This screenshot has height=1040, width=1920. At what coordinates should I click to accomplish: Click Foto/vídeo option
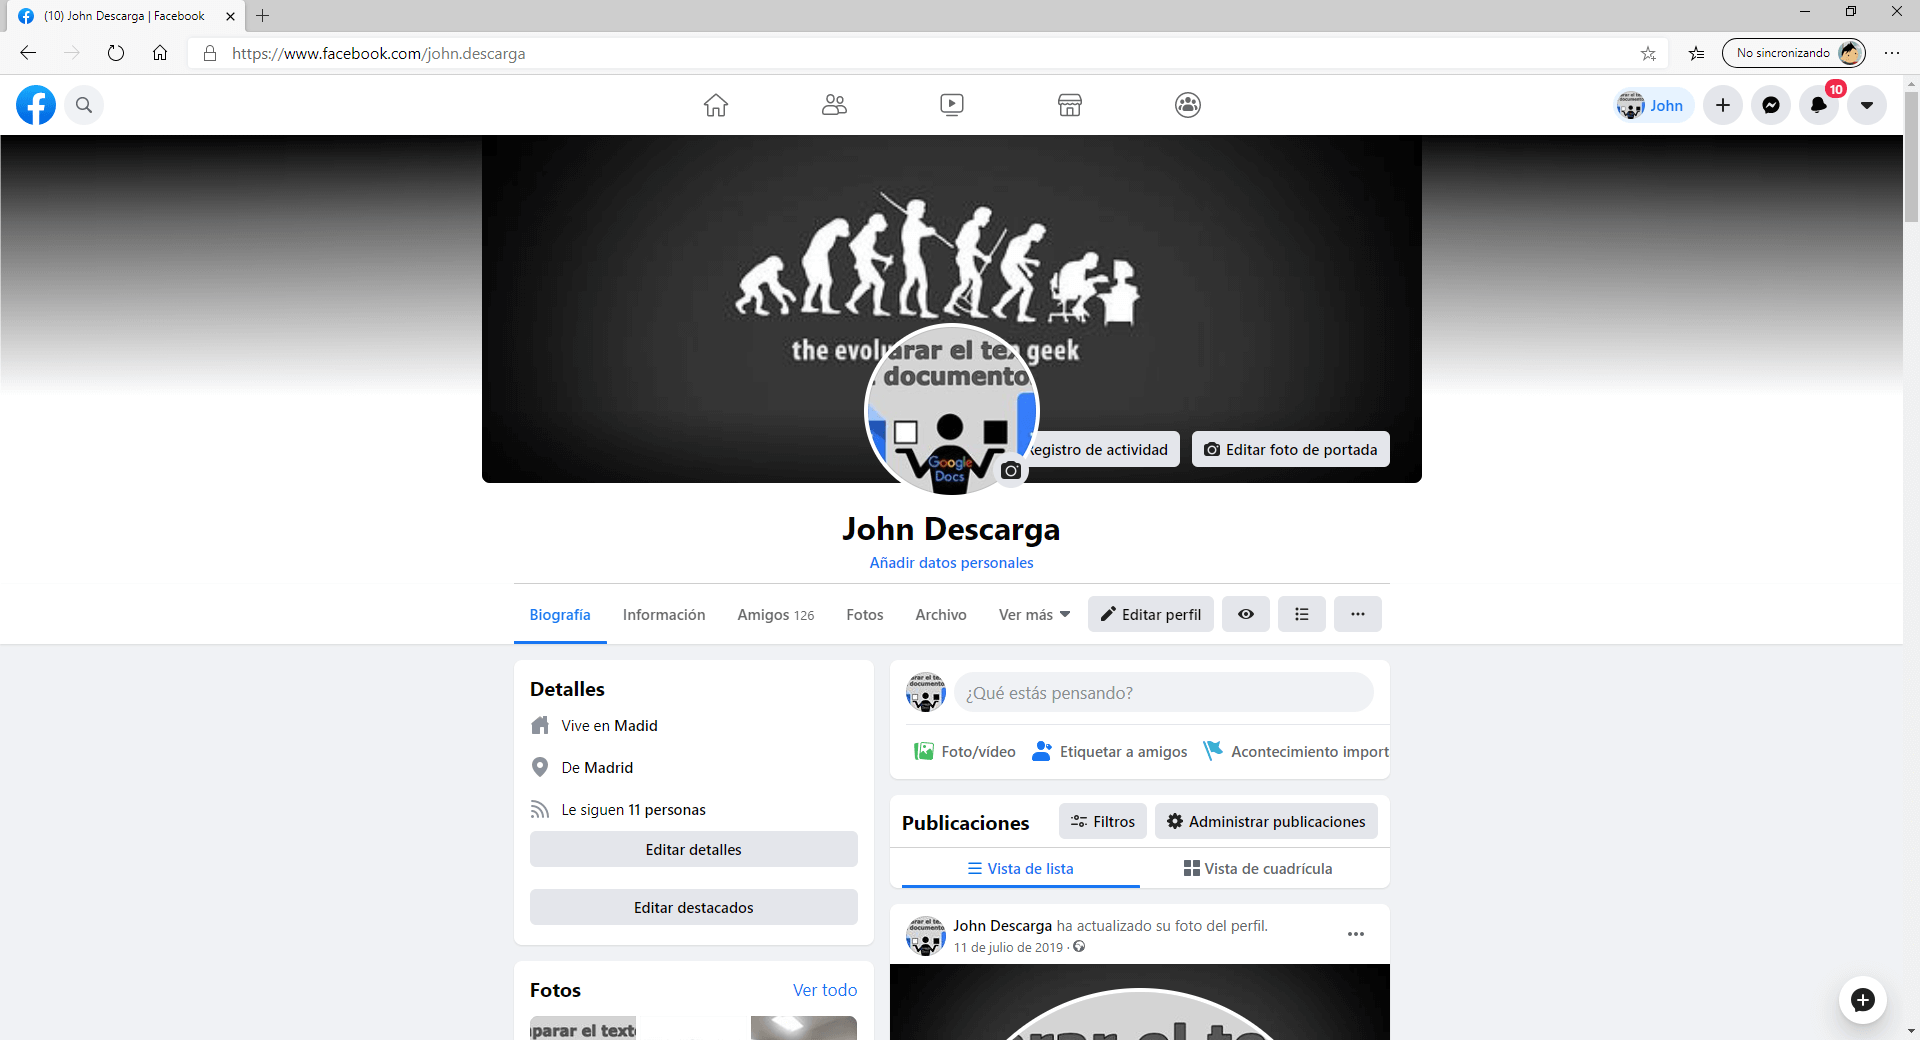click(965, 751)
